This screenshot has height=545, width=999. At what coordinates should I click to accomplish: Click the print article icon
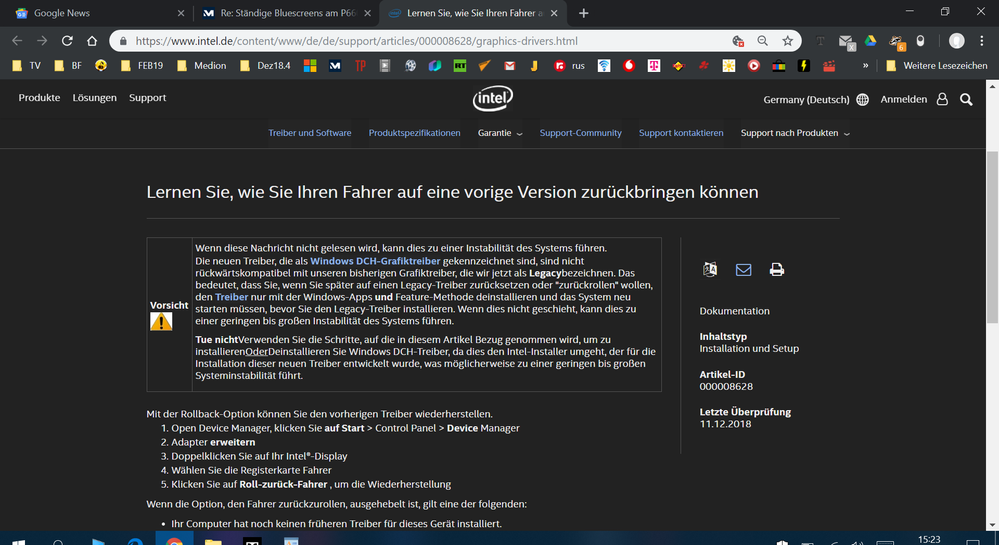pos(776,270)
